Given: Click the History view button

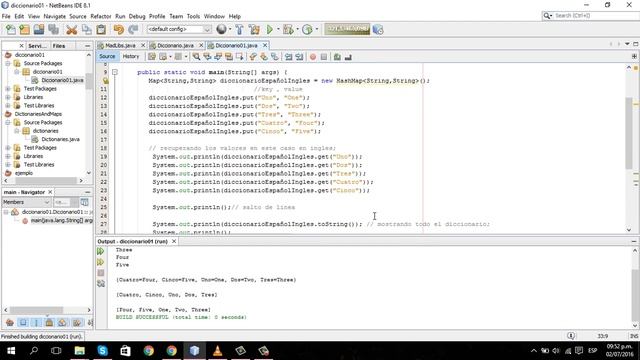Looking at the screenshot, I should 131,56.
